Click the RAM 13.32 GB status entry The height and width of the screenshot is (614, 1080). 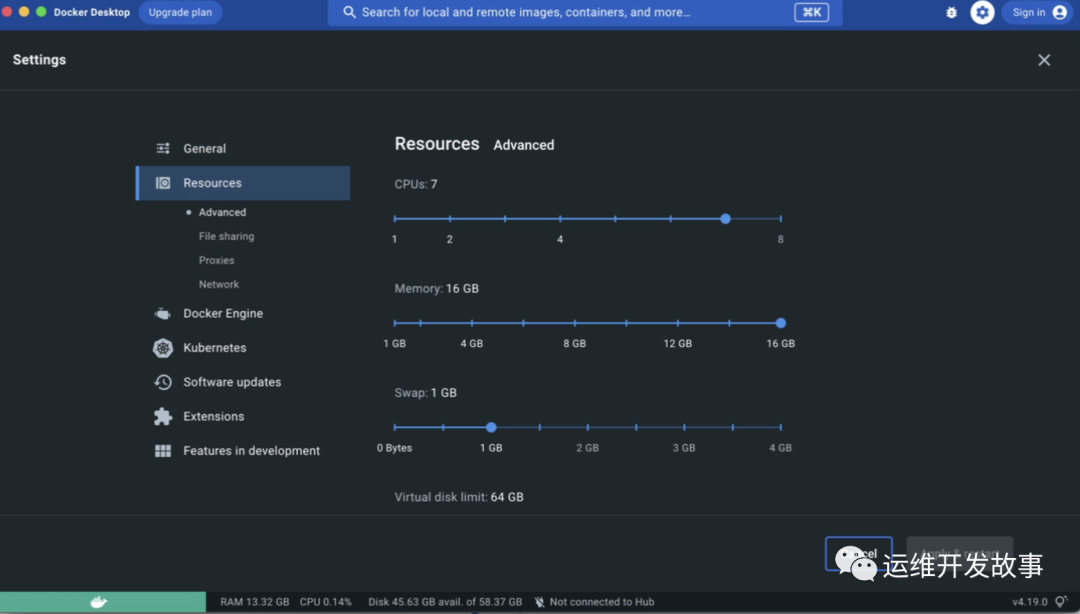[x=255, y=602]
